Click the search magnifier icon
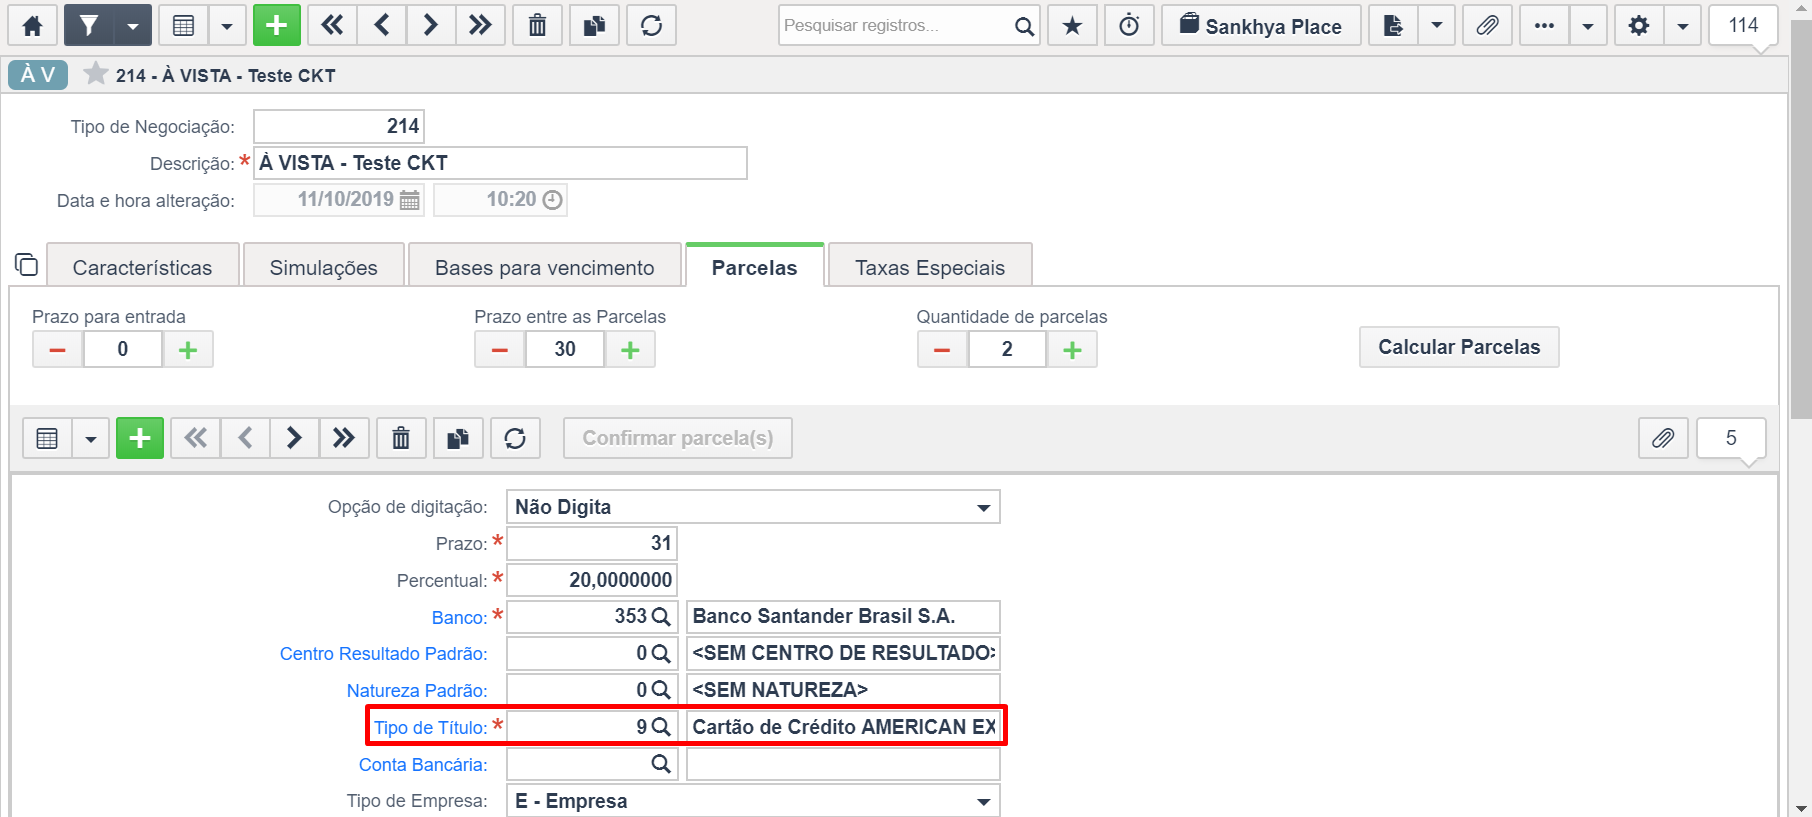Screen dimensions: 1812x817 1024,26
